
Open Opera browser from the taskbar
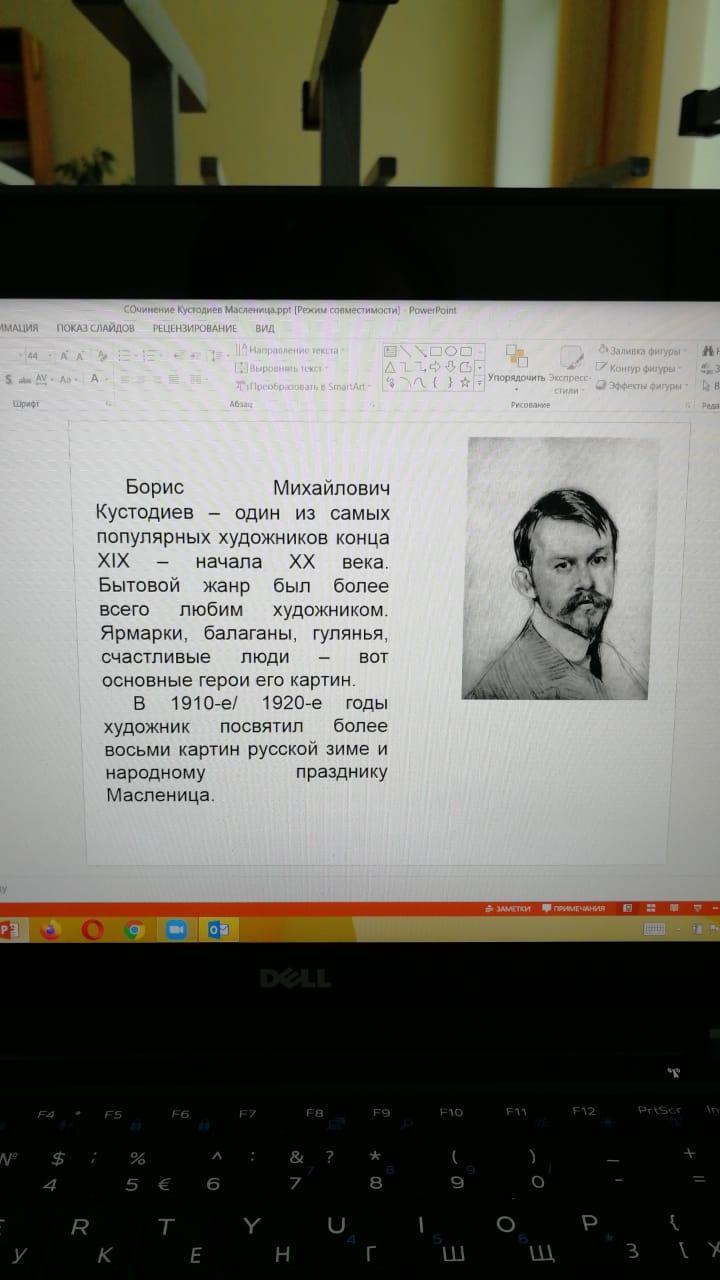[92, 930]
